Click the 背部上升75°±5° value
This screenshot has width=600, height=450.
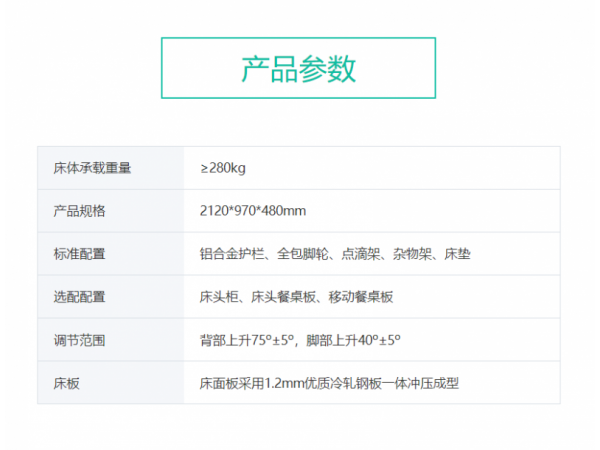click(244, 340)
